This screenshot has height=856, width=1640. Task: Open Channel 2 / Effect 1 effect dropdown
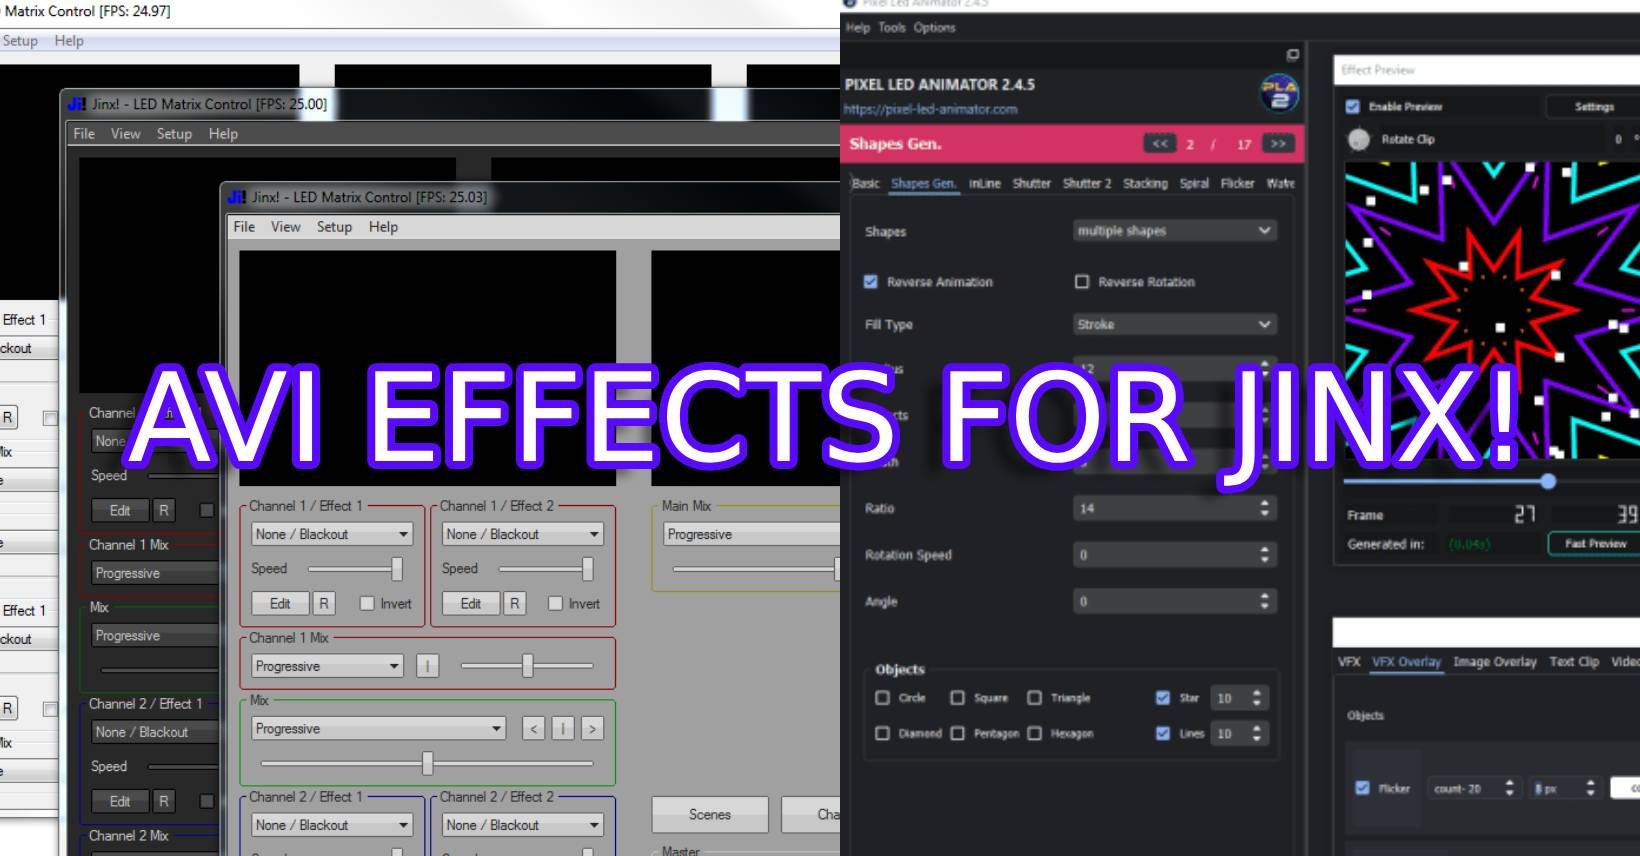pos(332,825)
